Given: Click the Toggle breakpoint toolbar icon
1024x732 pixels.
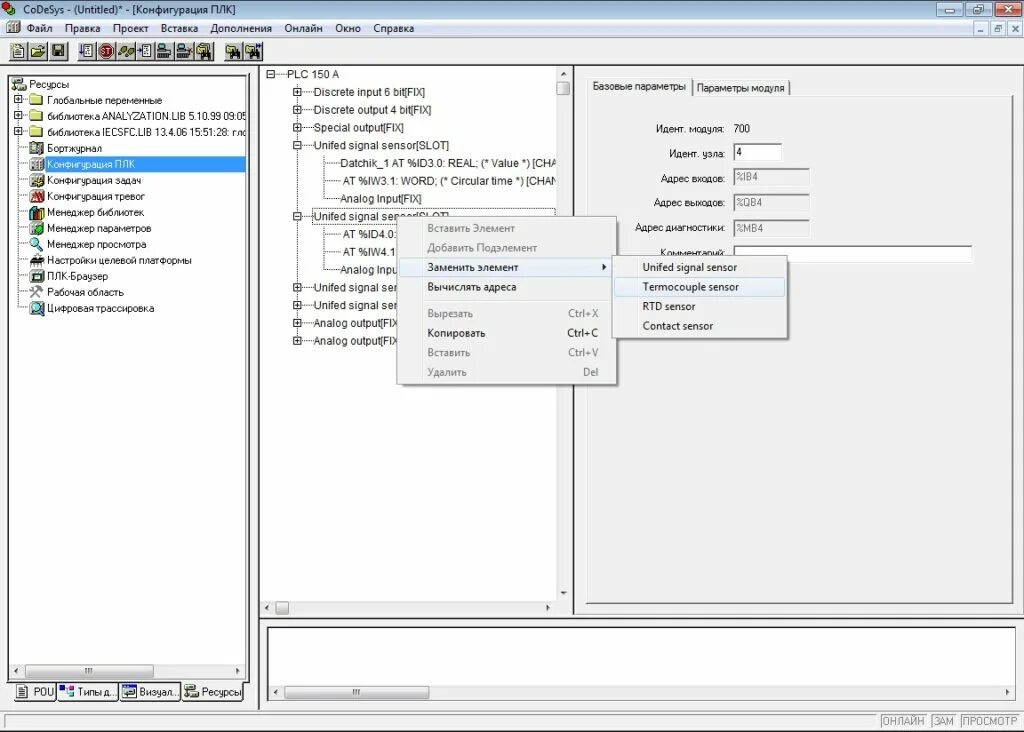Looking at the screenshot, I should click(x=145, y=51).
